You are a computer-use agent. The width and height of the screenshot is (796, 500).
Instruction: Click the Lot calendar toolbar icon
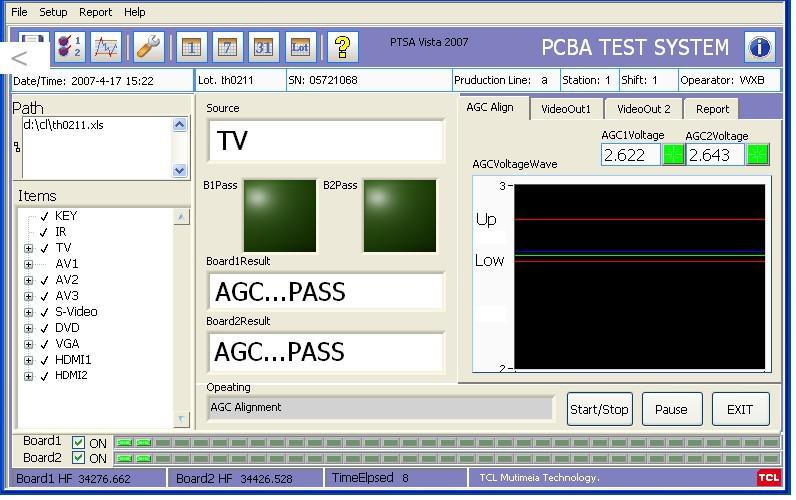[300, 47]
